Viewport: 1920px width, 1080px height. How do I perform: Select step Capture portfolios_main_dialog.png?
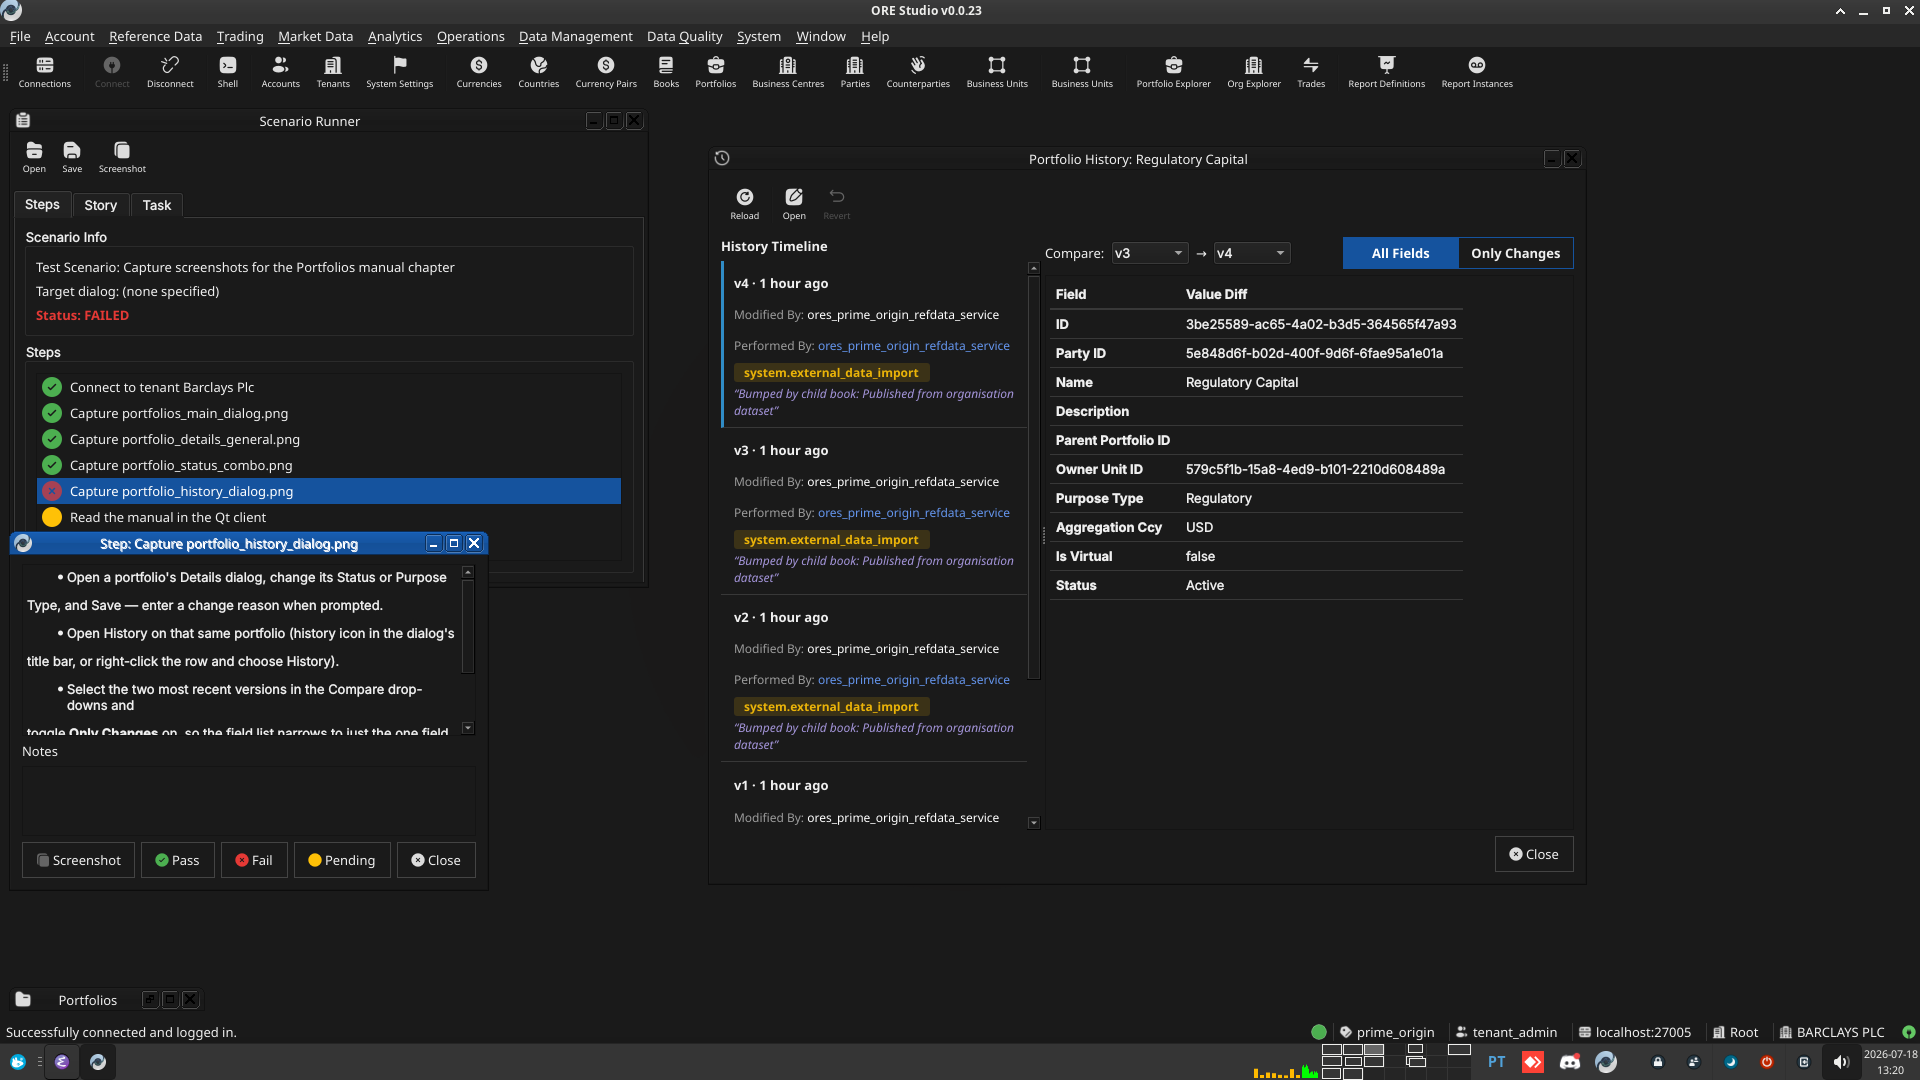[329, 413]
